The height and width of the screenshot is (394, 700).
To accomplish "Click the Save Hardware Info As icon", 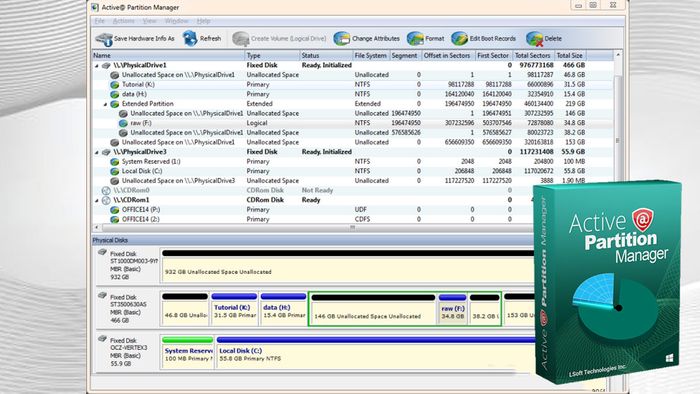I will (x=104, y=39).
